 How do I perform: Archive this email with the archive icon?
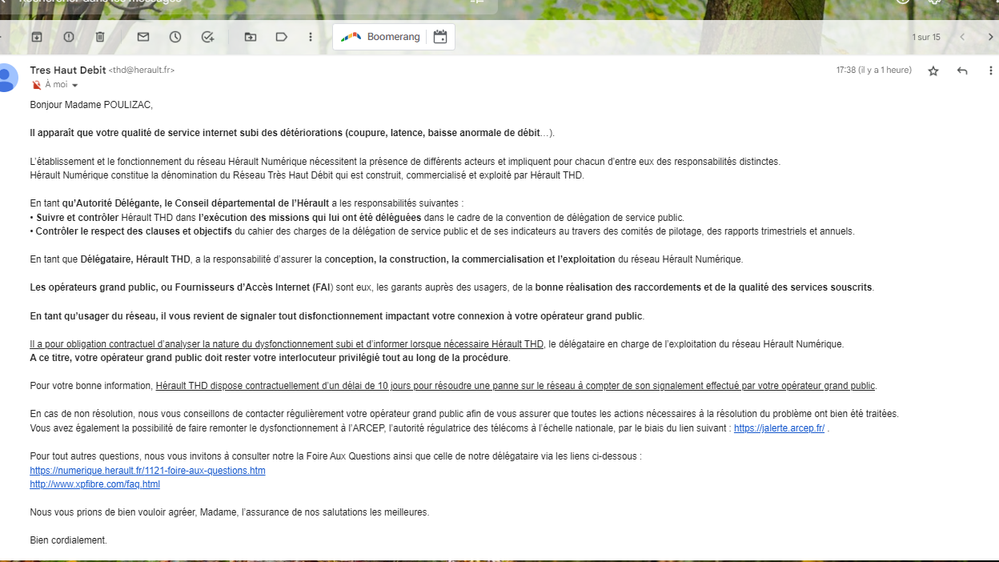(x=37, y=37)
